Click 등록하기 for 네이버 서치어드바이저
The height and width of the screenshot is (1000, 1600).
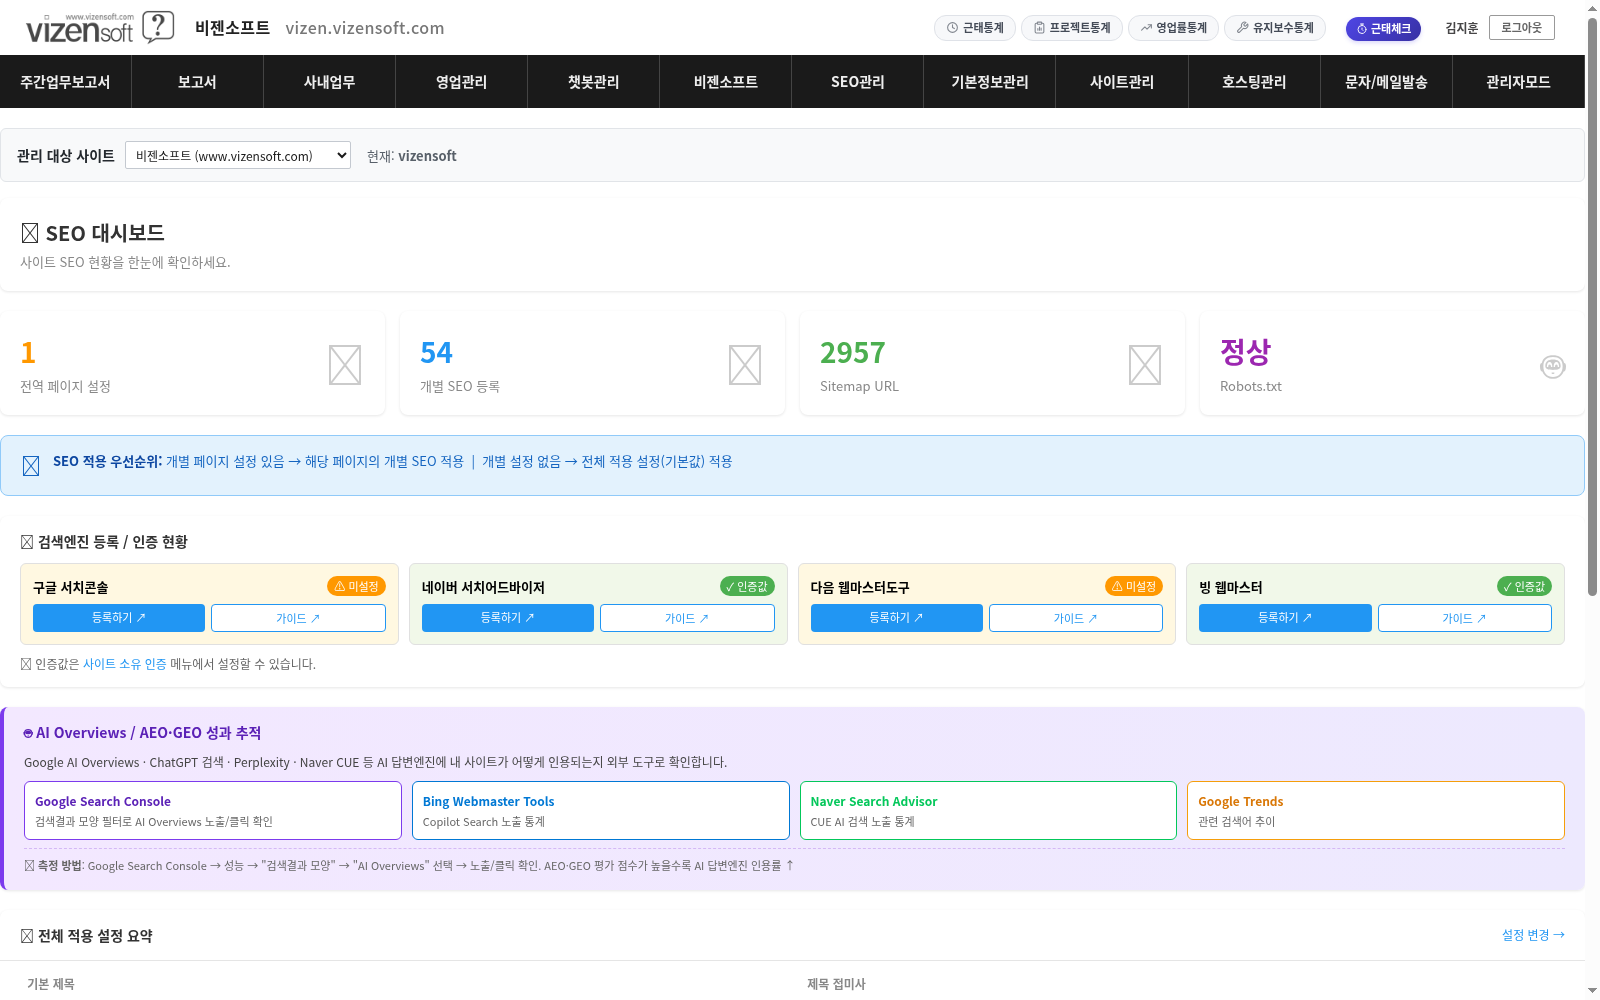(x=508, y=618)
